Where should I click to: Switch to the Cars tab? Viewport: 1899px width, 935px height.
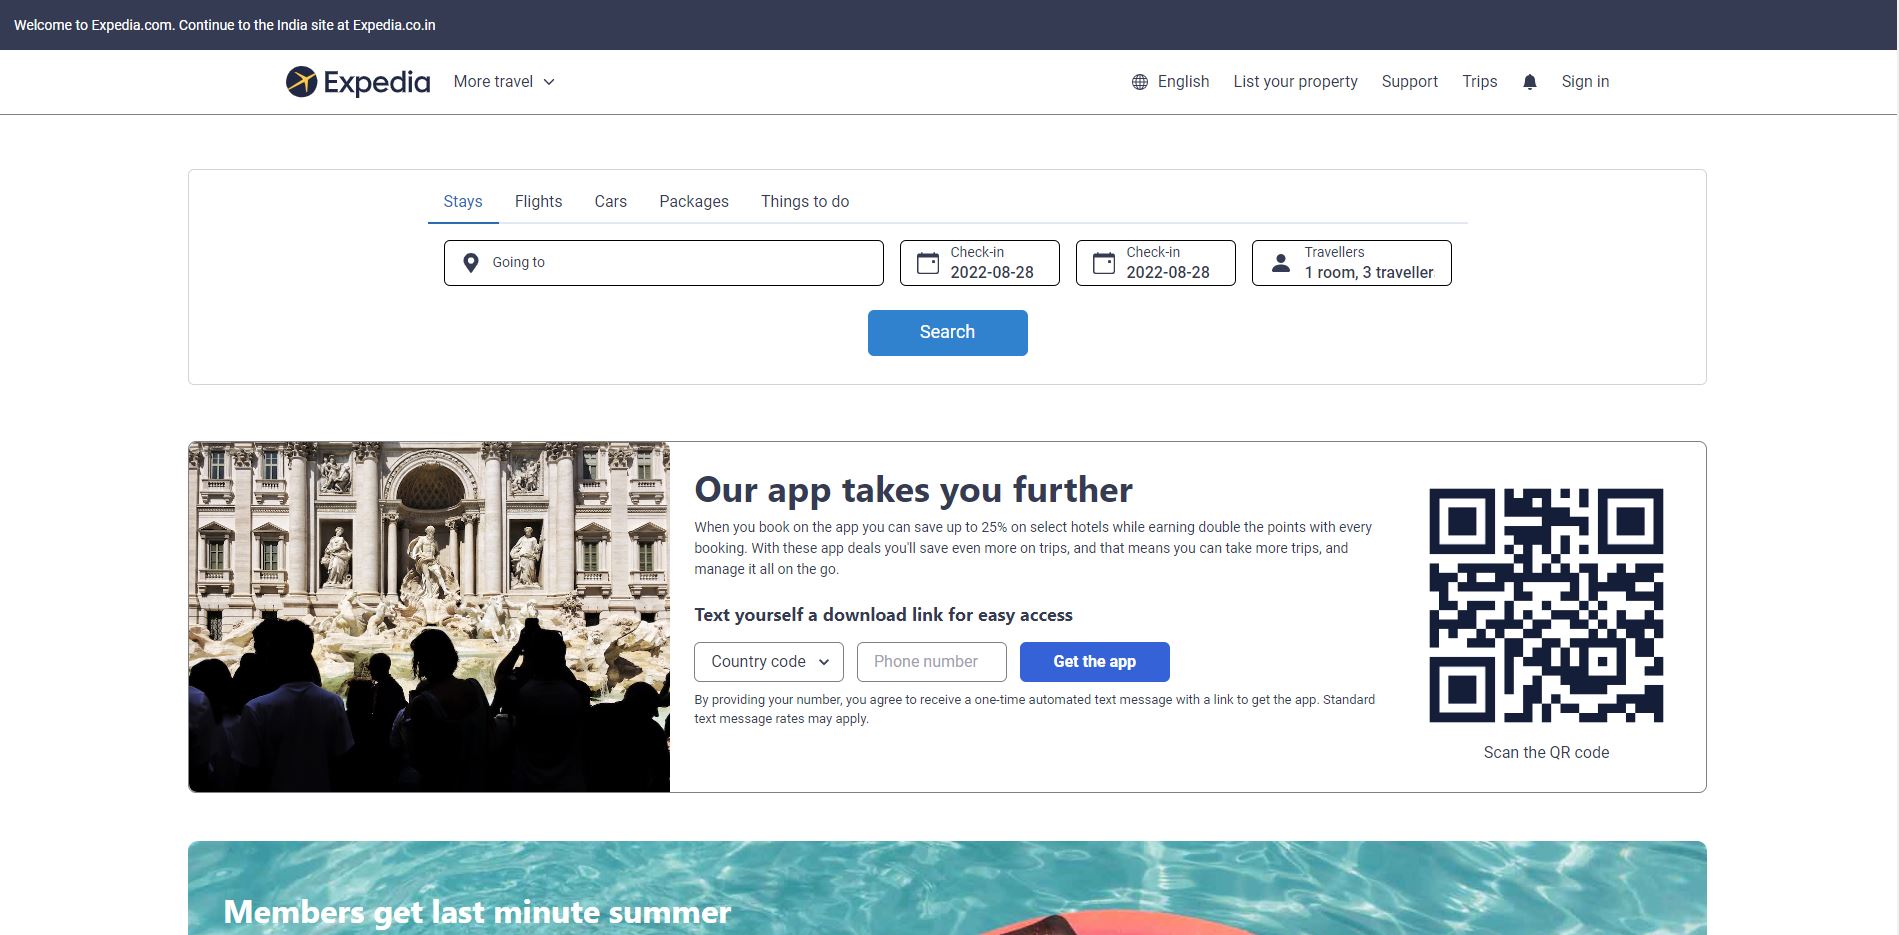point(610,202)
